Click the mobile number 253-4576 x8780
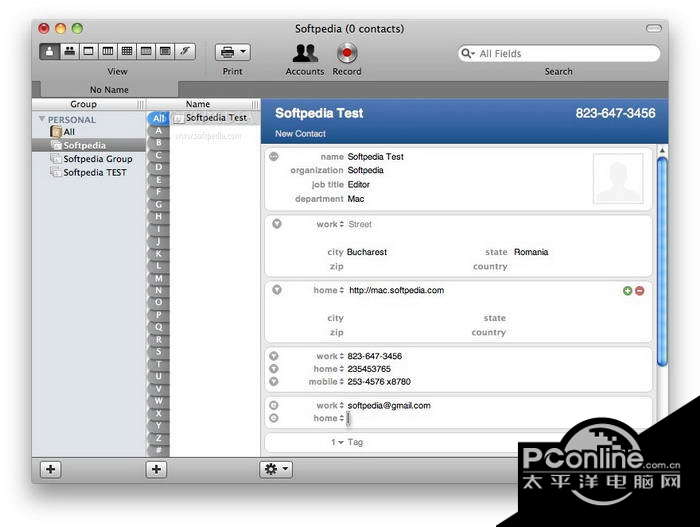Viewport: 700px width, 527px height. [379, 382]
